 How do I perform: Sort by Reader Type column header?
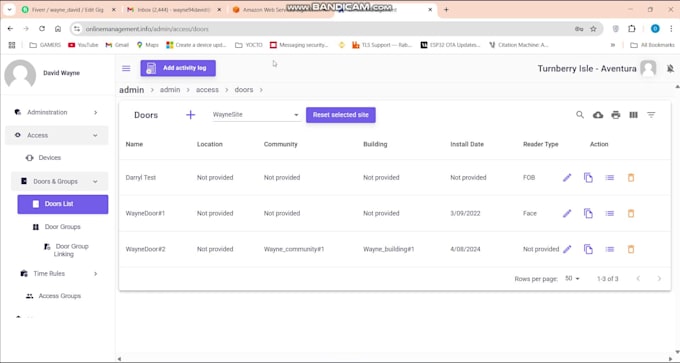(x=540, y=144)
